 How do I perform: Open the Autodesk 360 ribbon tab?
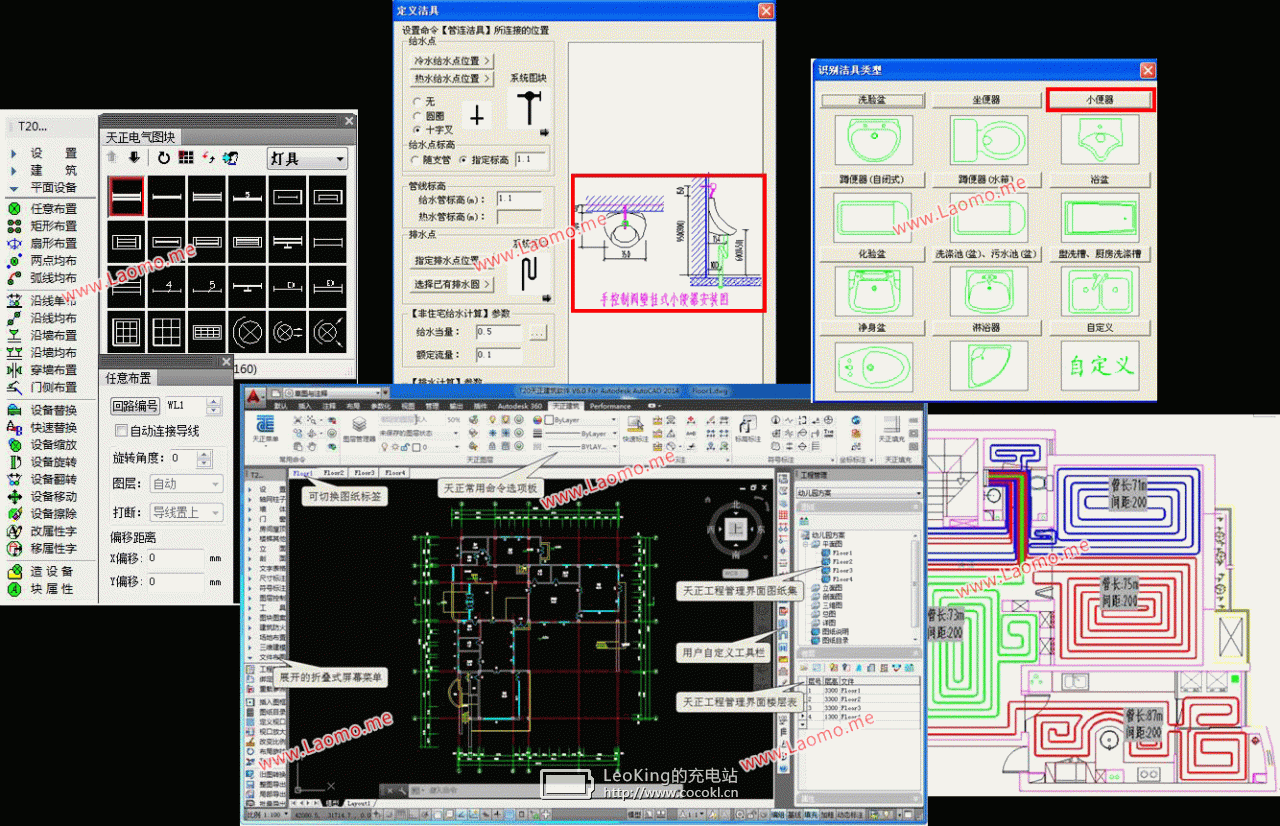click(x=521, y=406)
